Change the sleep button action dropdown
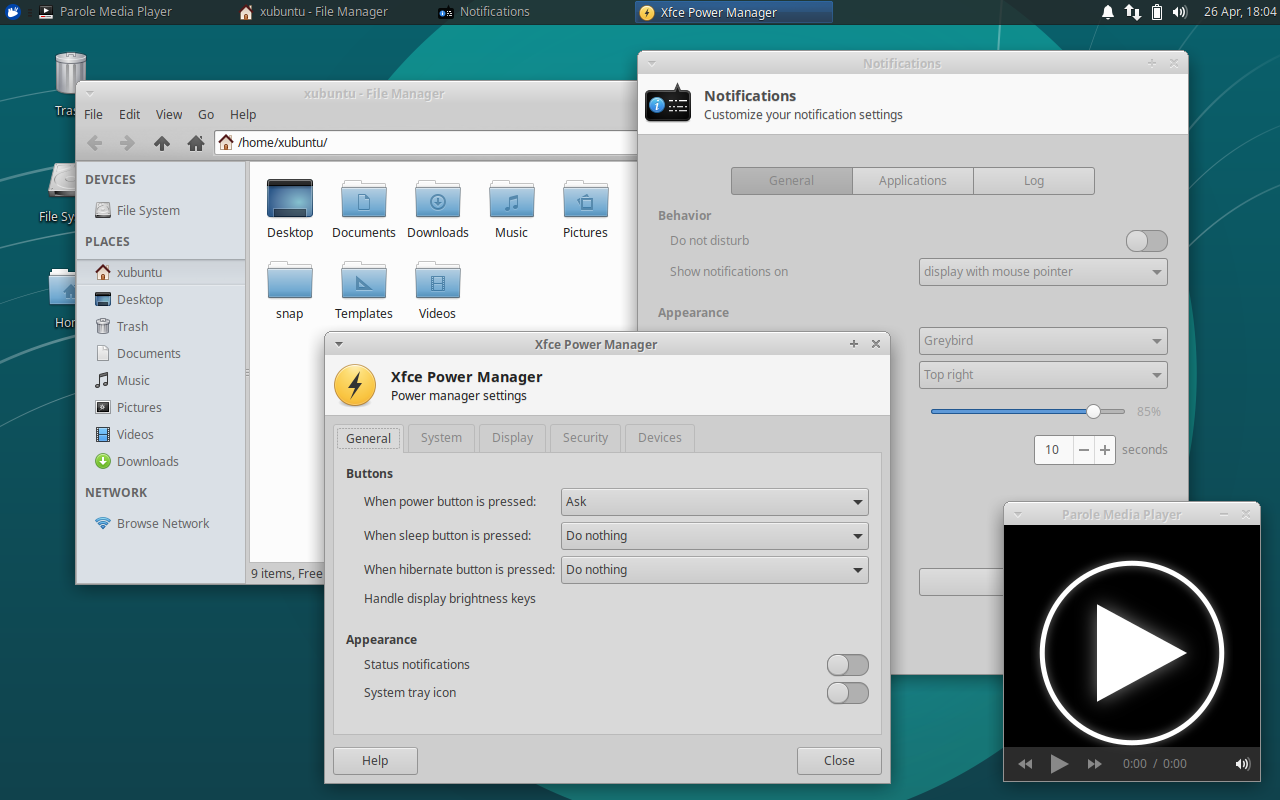This screenshot has width=1280, height=800. tap(714, 535)
